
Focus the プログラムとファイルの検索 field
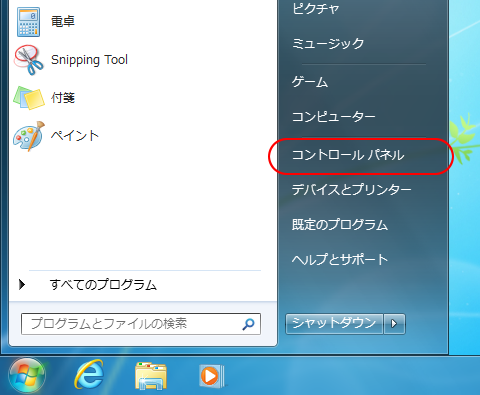coord(141,324)
